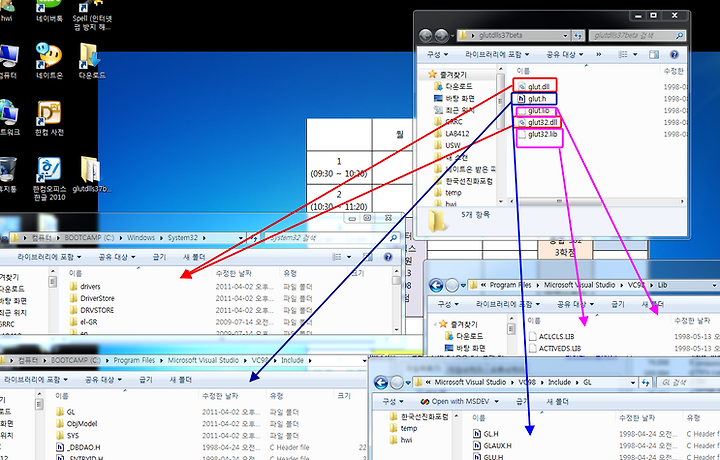Click Forward arrow in glutdlls37beta window
The image size is (720, 460).
[x=441, y=35]
